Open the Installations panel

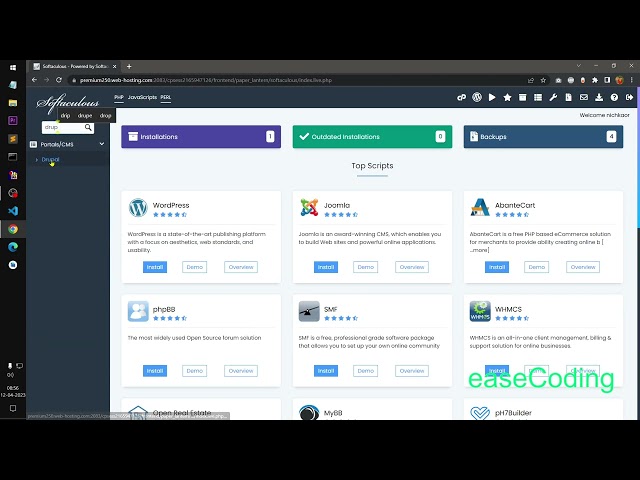pyautogui.click(x=201, y=137)
